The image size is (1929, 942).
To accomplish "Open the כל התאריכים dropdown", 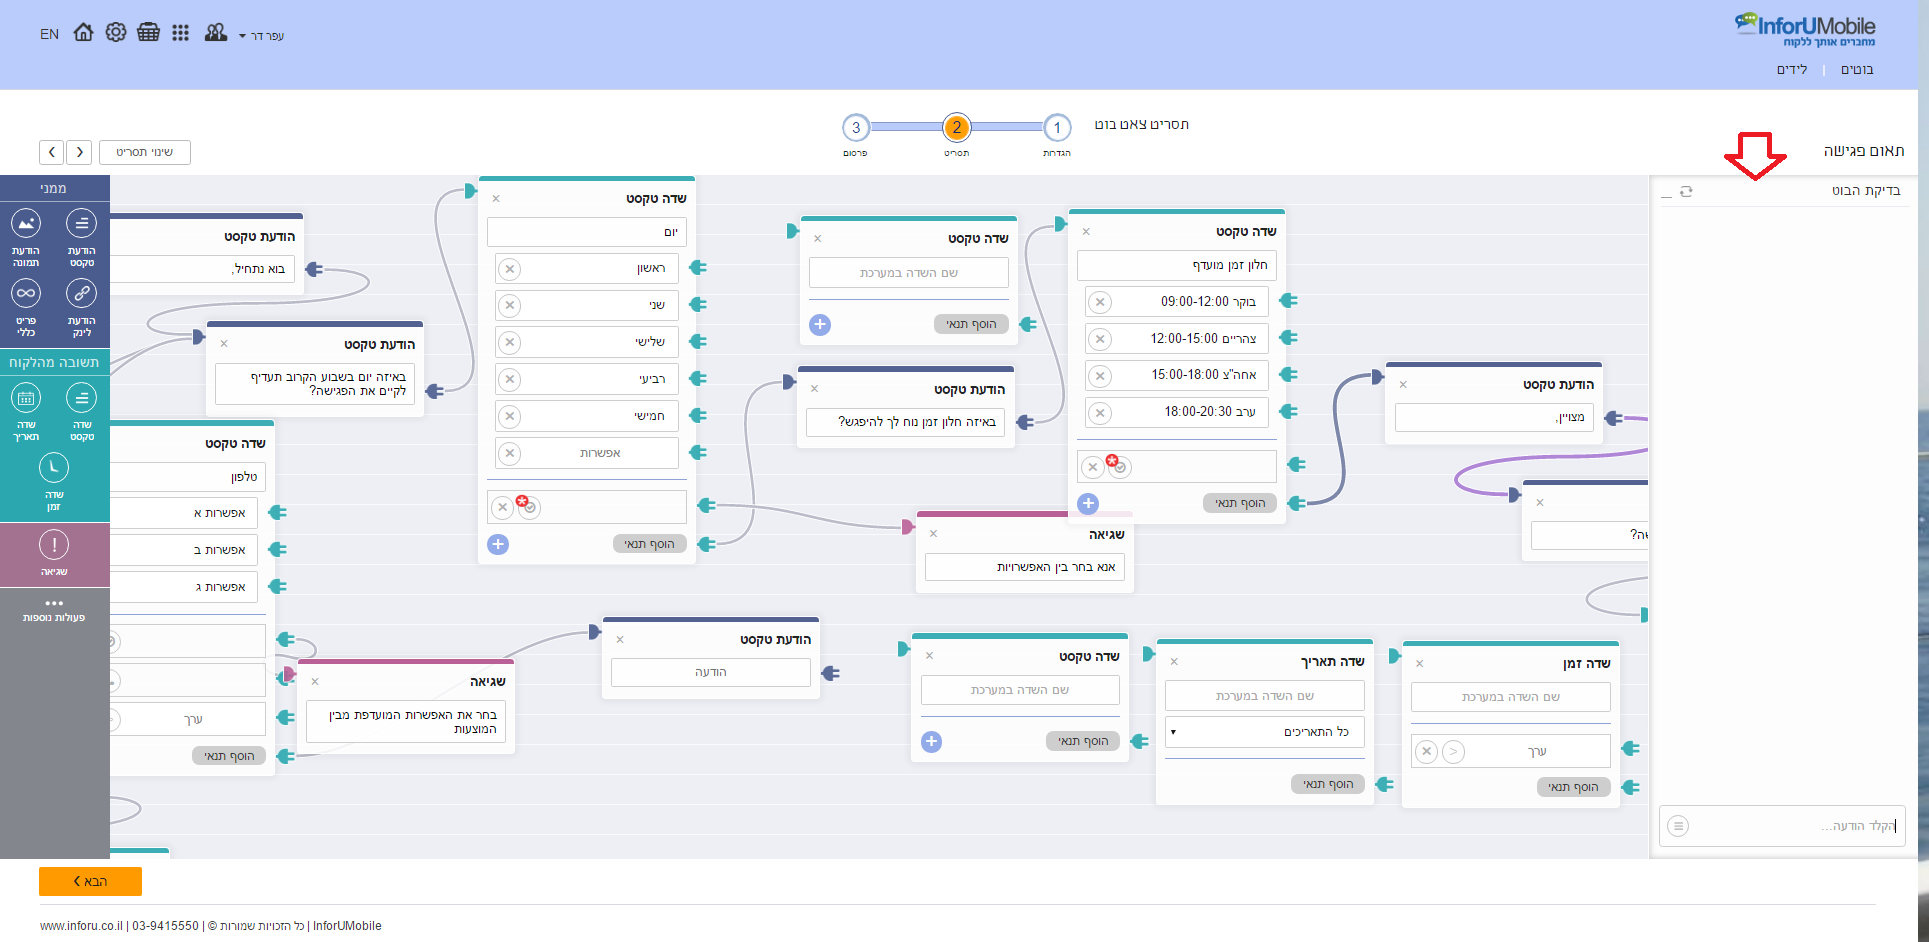I will tap(1264, 732).
